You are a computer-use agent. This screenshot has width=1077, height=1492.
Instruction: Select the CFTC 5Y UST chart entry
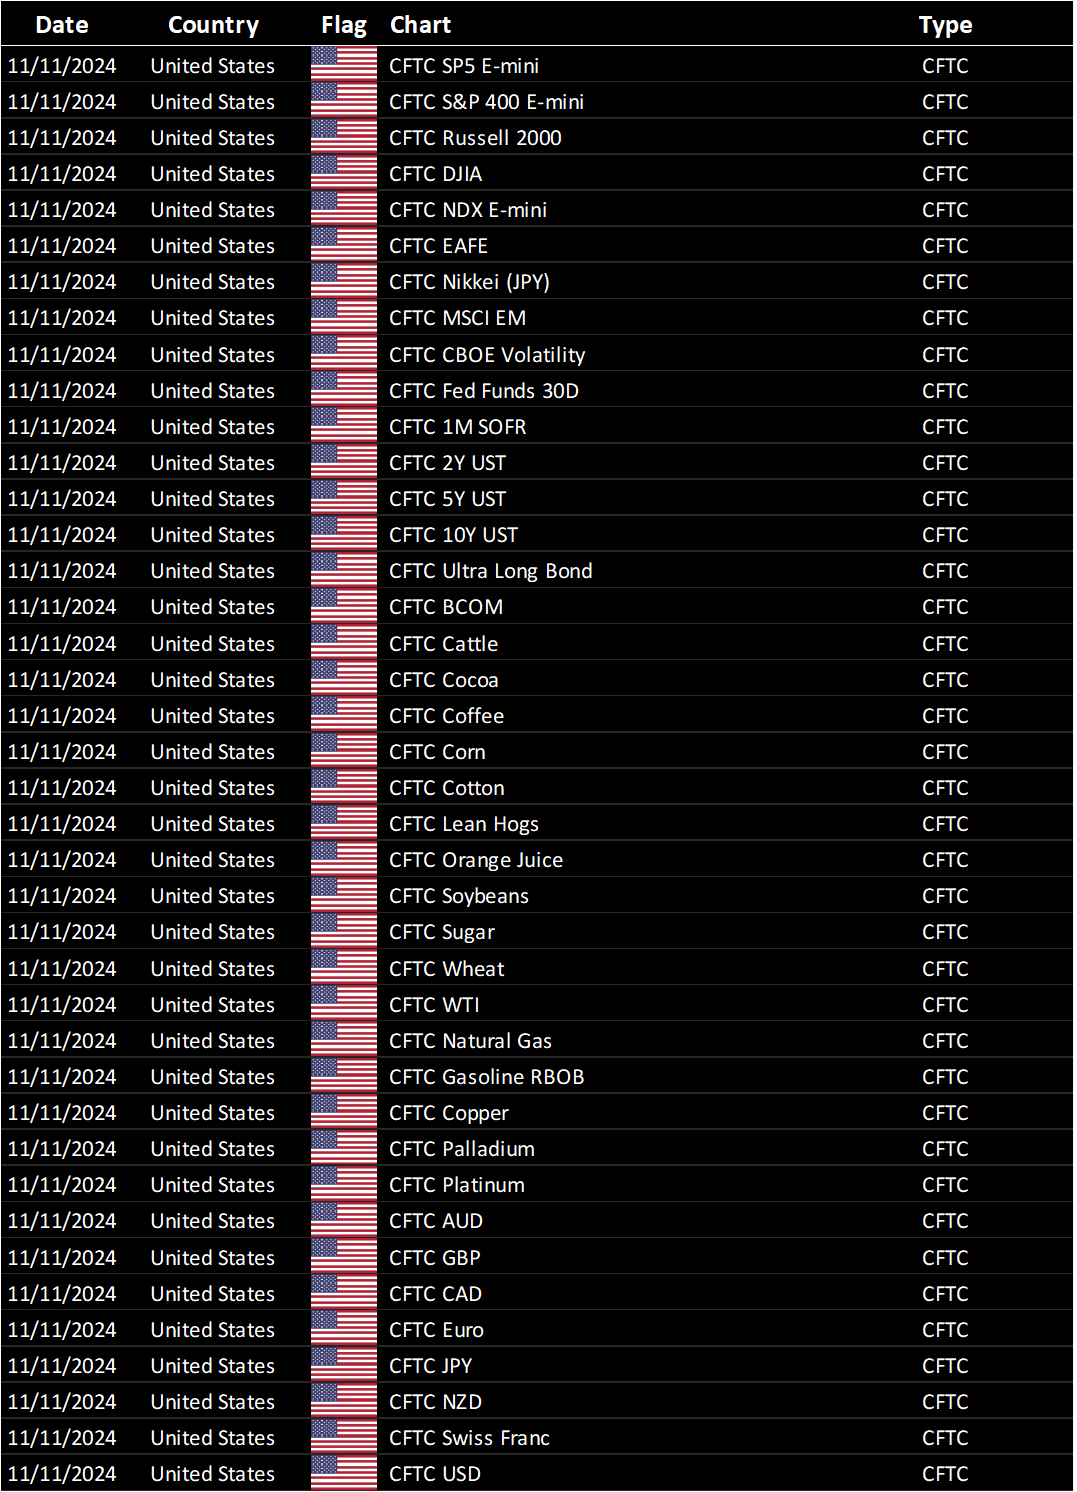448,498
